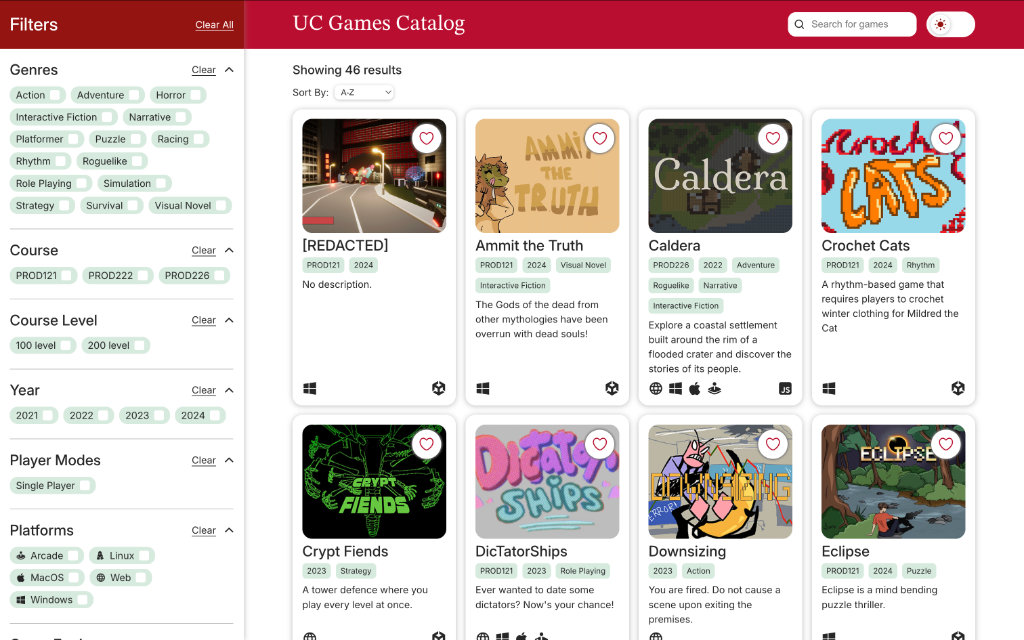Click Unity engine icon on [REDACTED] card

click(439, 389)
